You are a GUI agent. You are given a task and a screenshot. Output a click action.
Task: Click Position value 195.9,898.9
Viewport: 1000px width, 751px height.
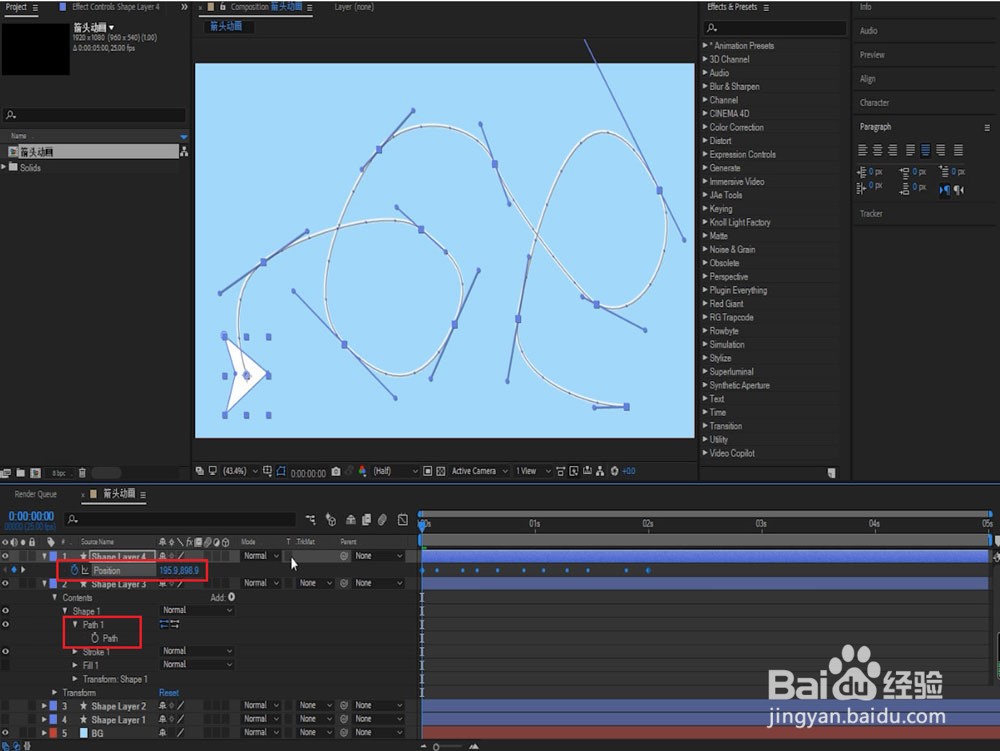[x=179, y=570]
